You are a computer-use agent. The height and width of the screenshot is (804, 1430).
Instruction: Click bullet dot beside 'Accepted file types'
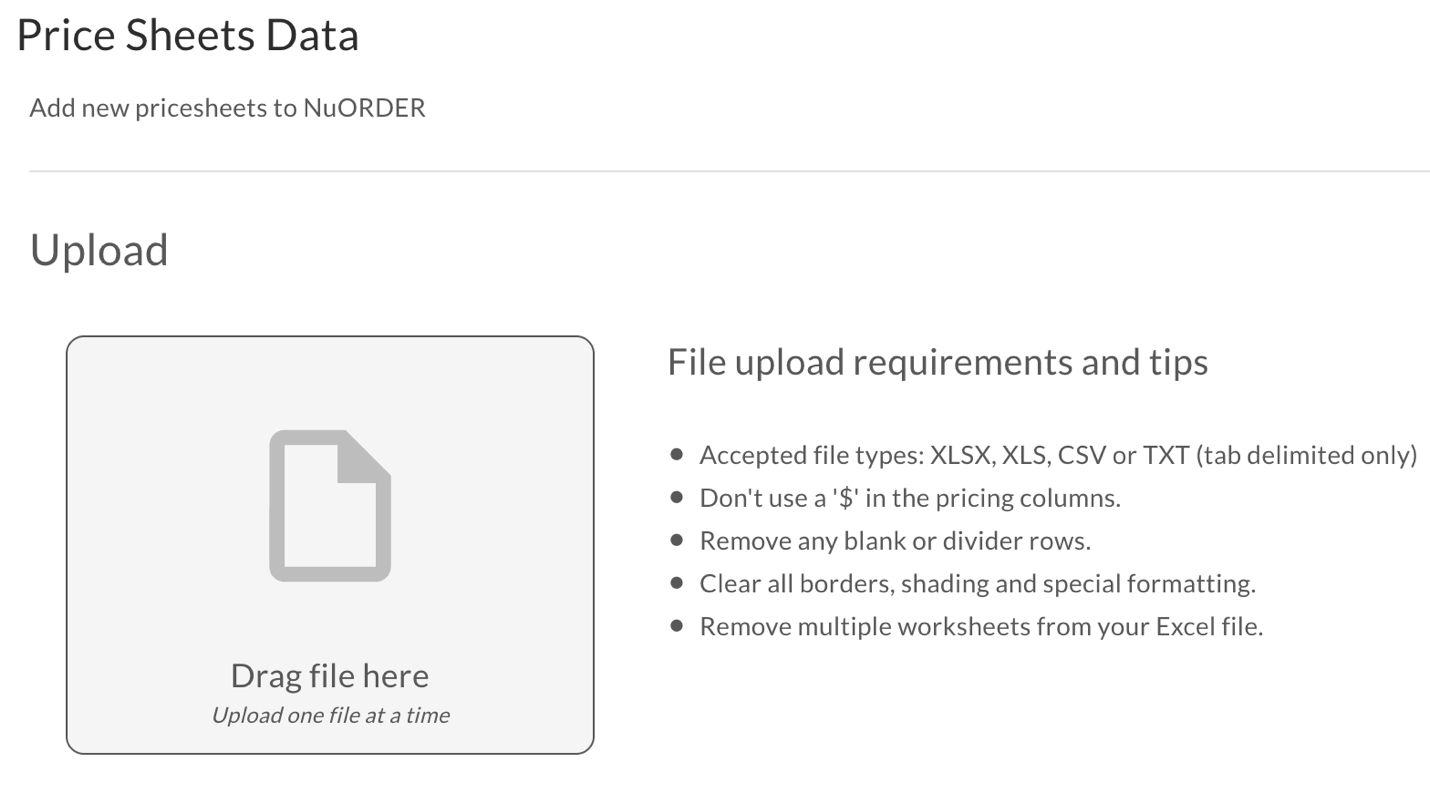[677, 455]
